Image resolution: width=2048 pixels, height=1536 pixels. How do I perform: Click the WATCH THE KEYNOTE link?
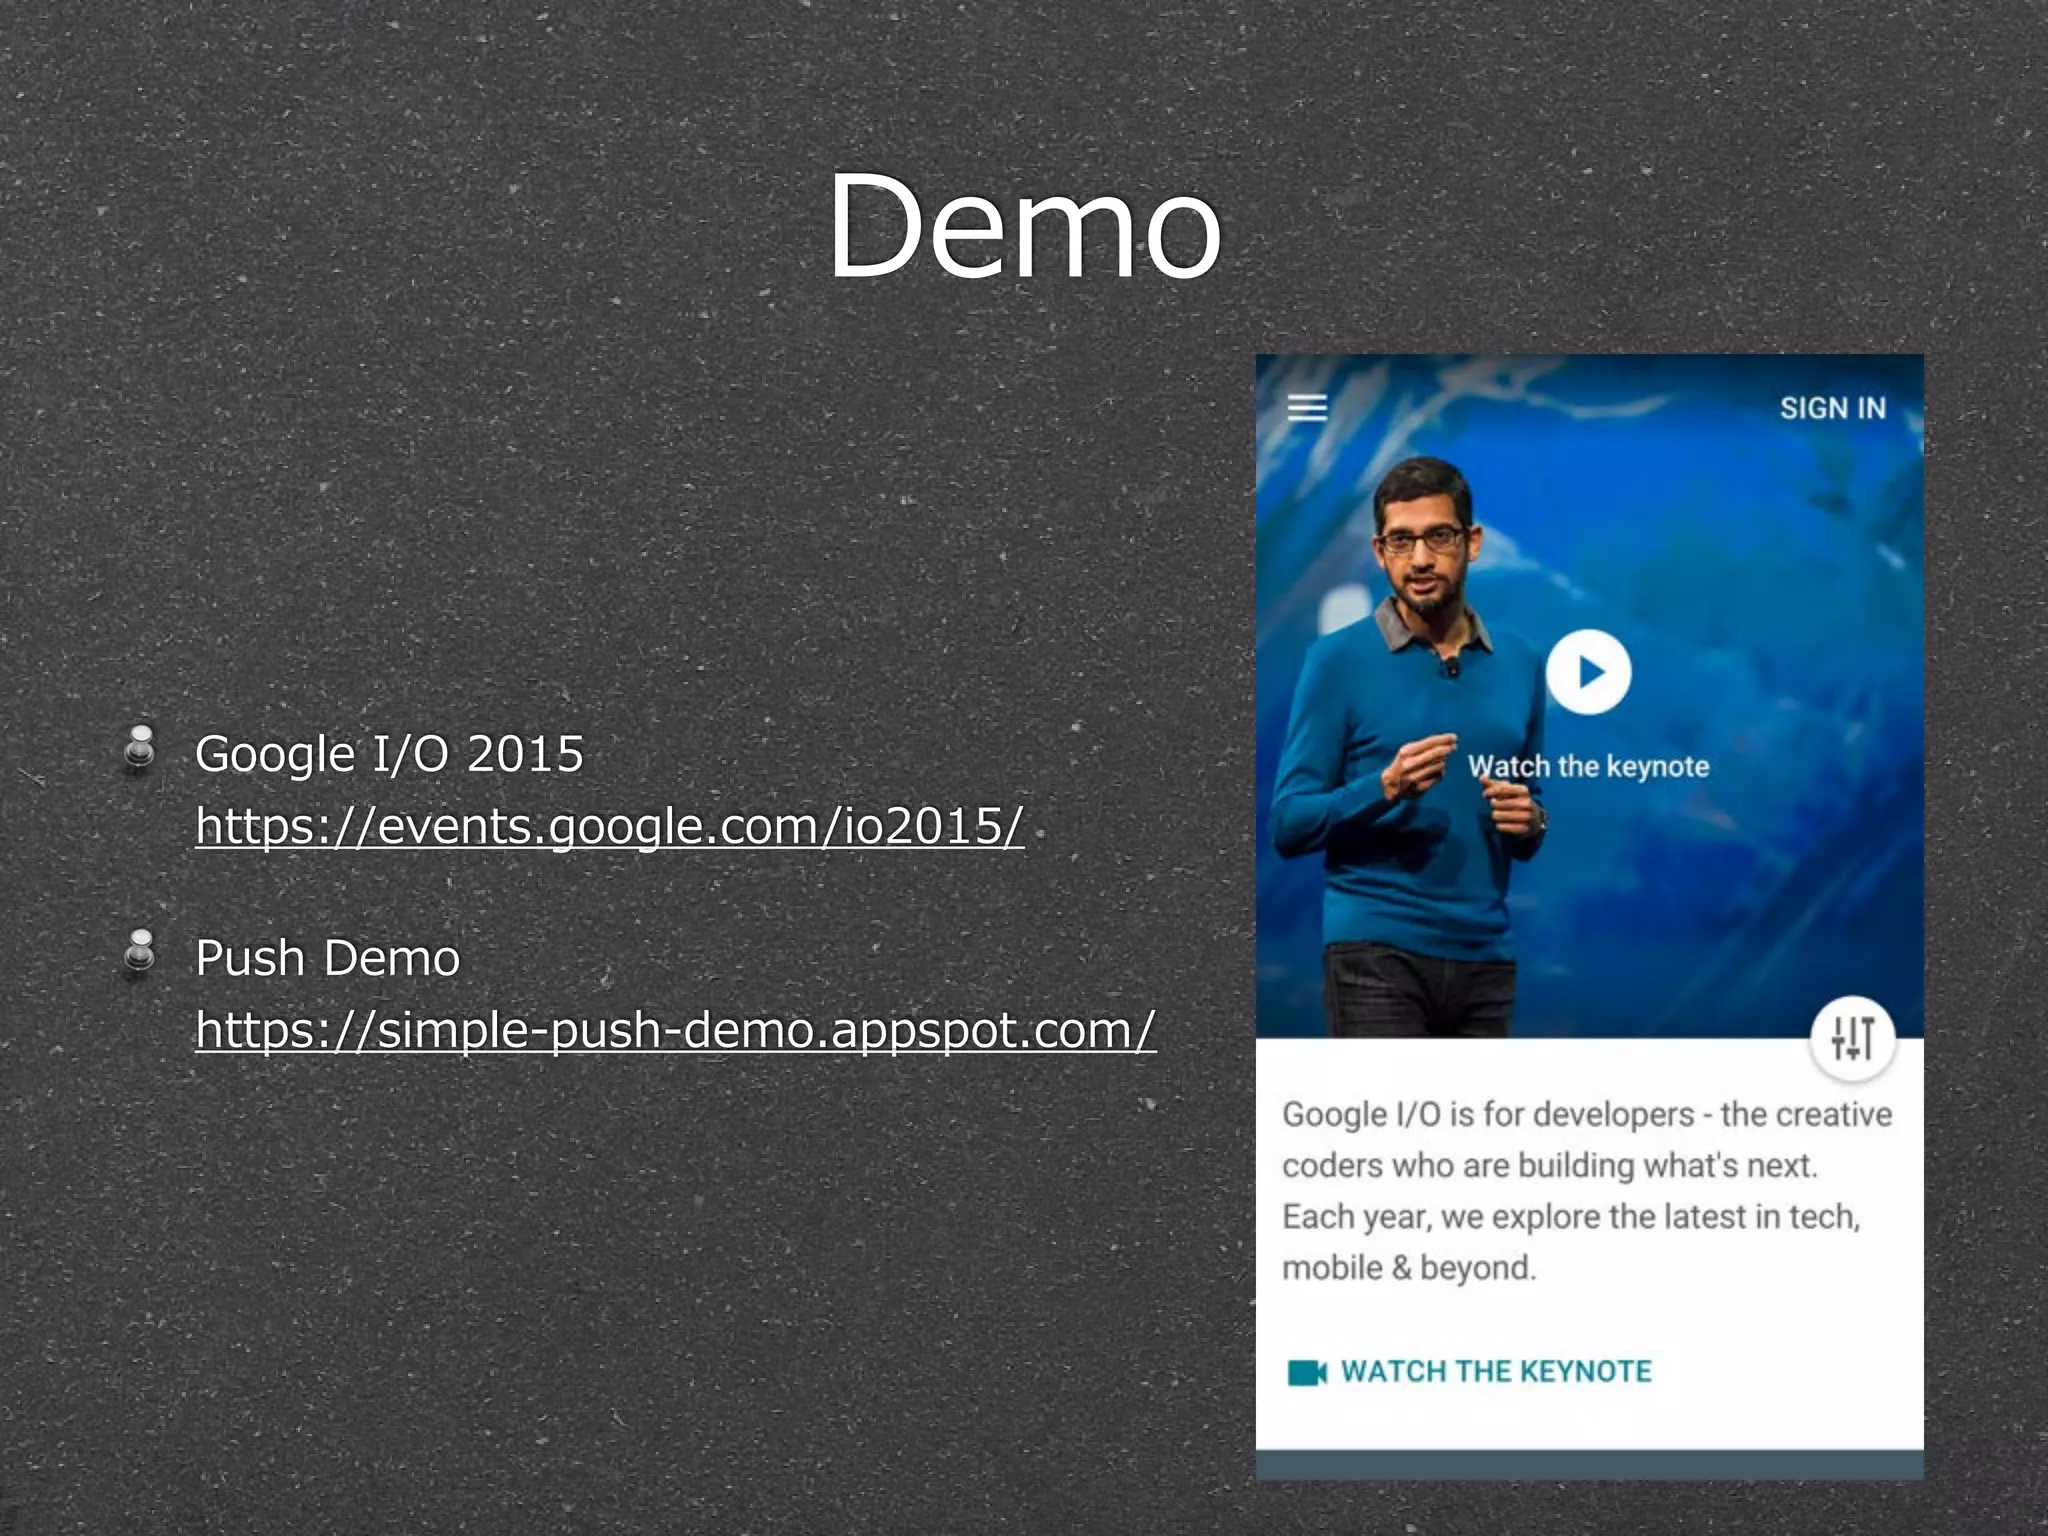coord(1496,1371)
